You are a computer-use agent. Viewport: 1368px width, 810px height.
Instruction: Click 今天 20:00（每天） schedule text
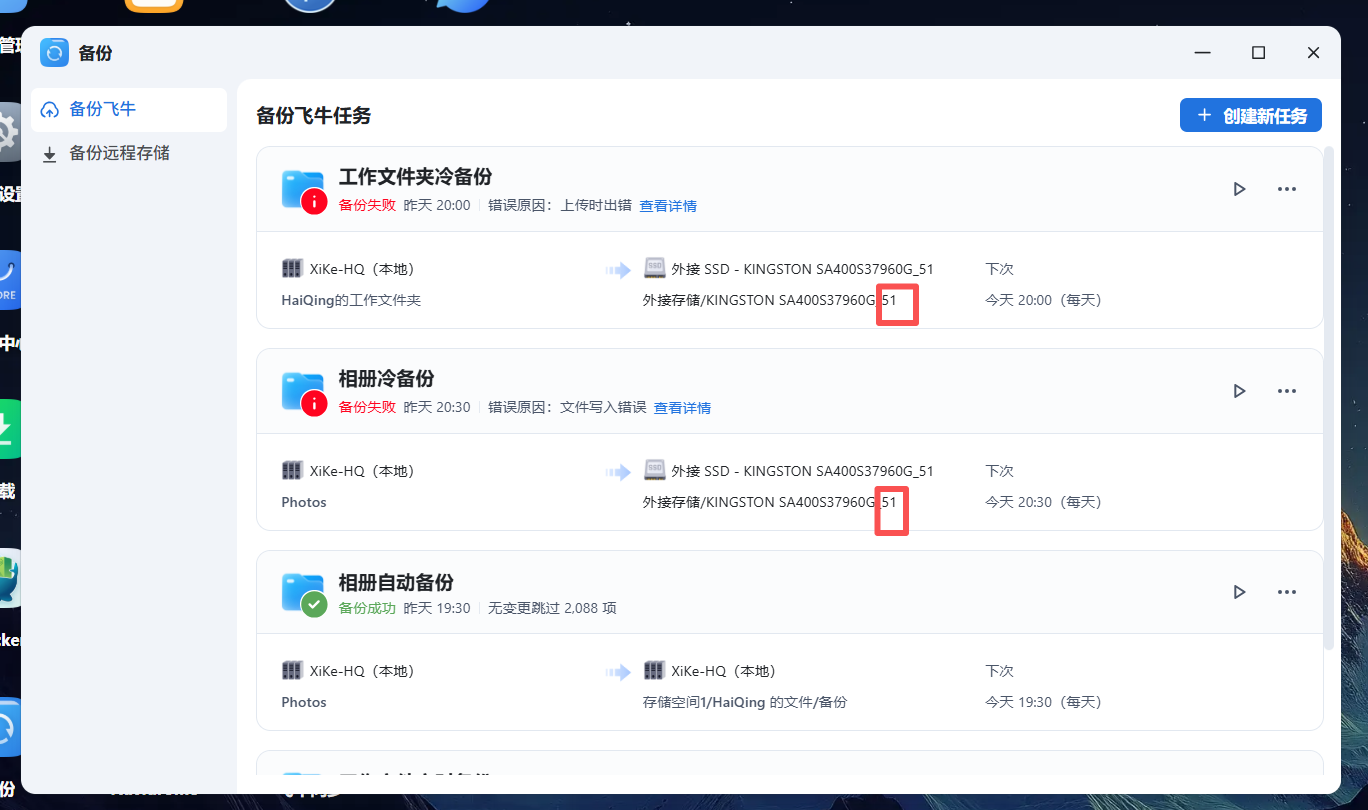click(1043, 300)
